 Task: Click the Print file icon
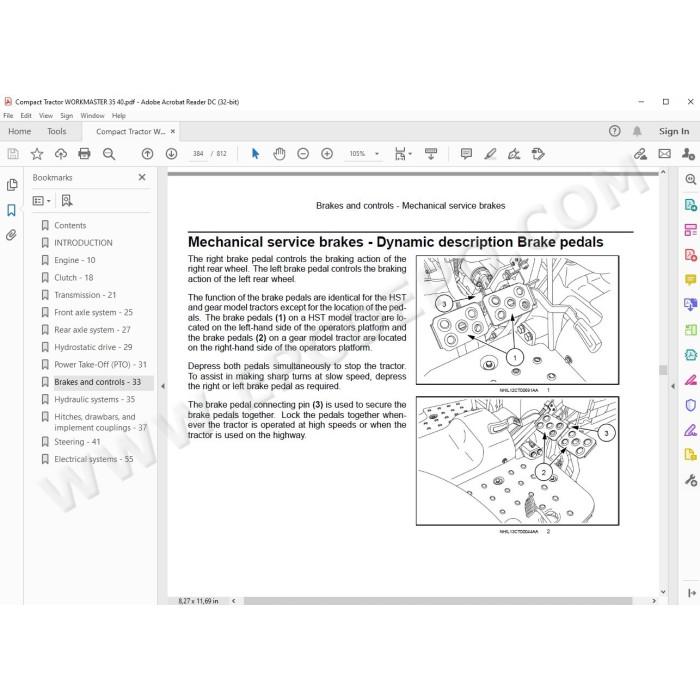[x=84, y=154]
